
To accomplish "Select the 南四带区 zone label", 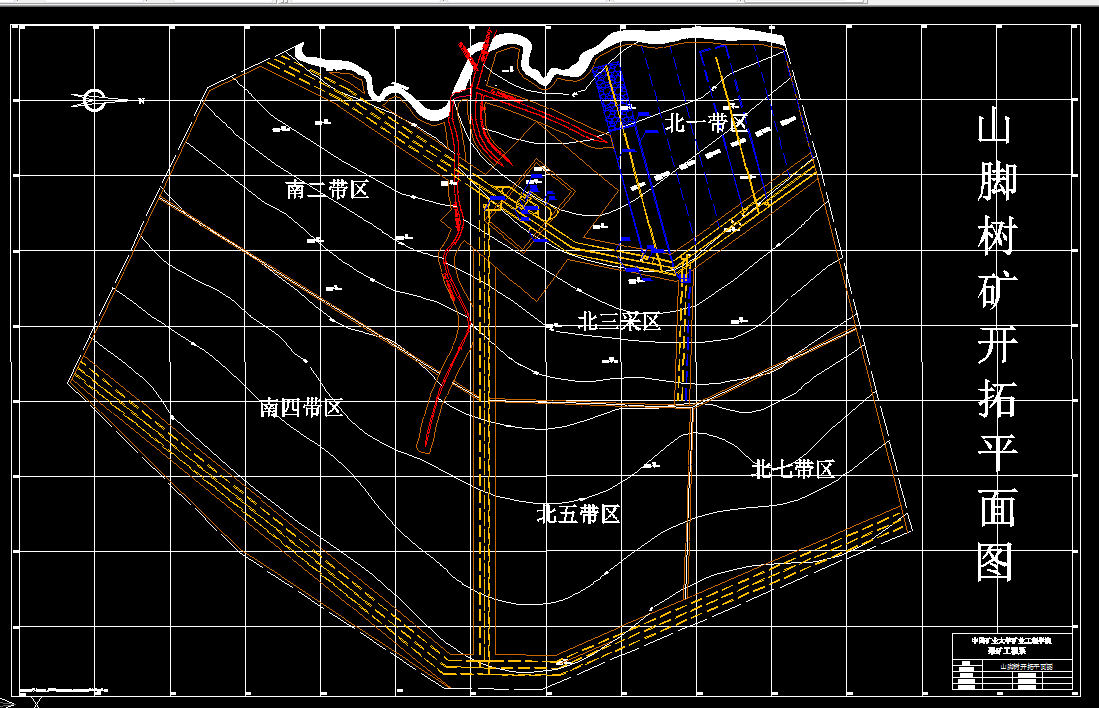I will click(x=301, y=407).
